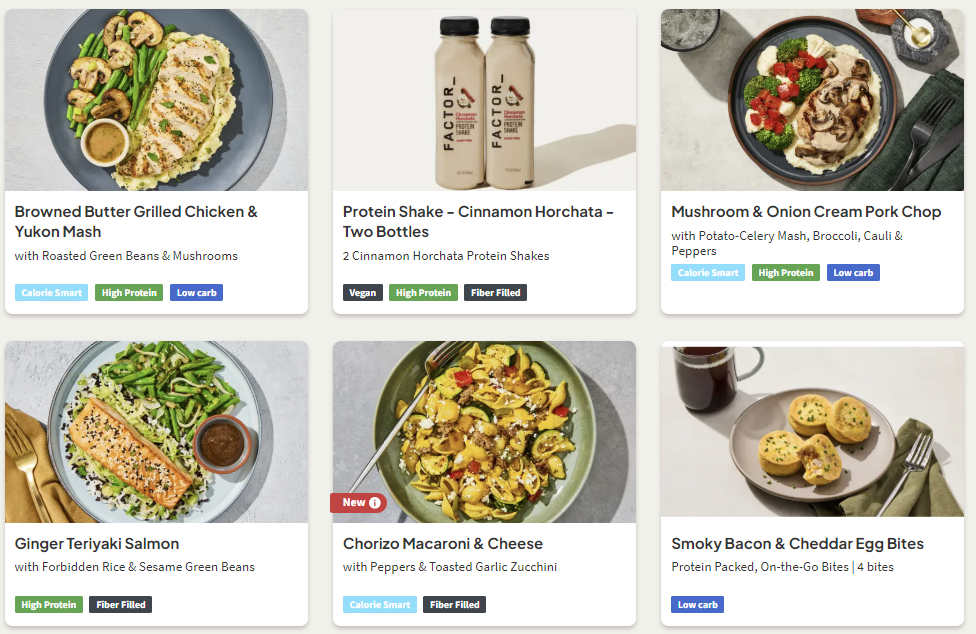Click the High Protein tag on the Pork Chop card
Image resolution: width=976 pixels, height=634 pixels.
pyautogui.click(x=786, y=273)
